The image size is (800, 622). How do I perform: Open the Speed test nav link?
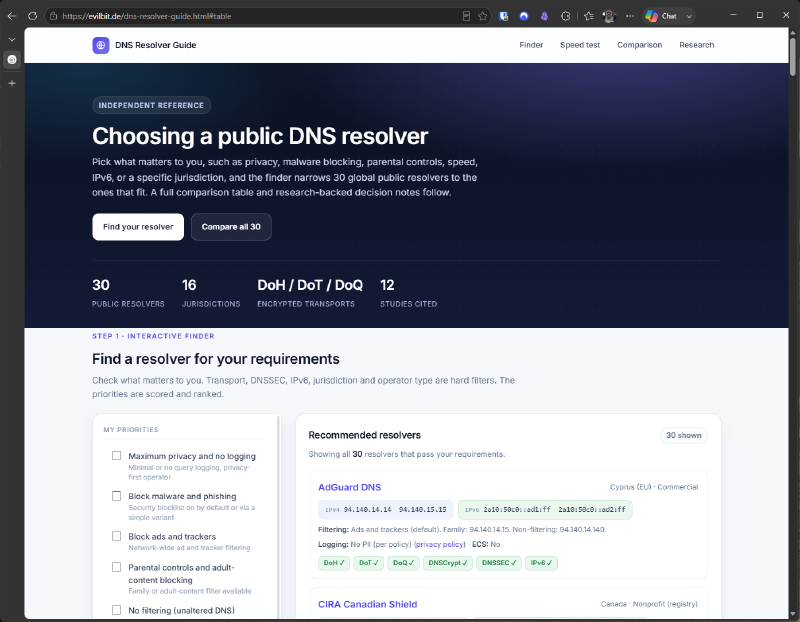pos(580,45)
